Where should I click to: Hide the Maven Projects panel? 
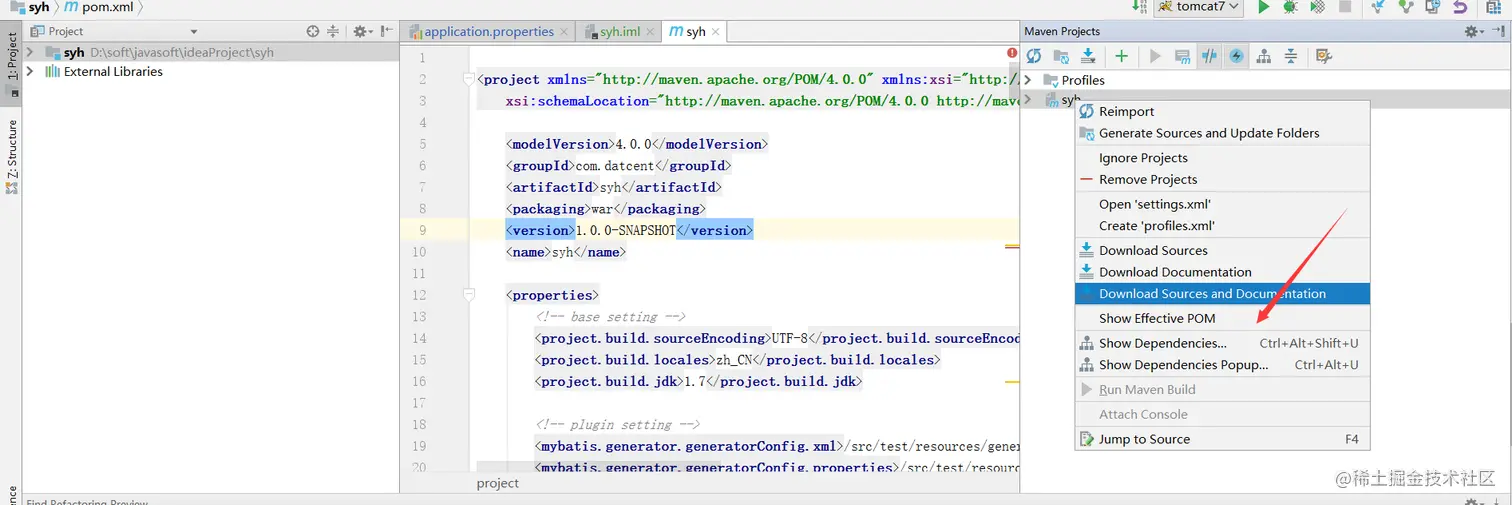click(1497, 32)
